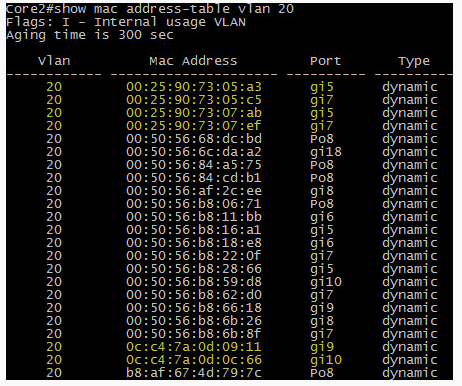Click MAC address 00:50:56:b8:6b:8f
462x386 pixels.
[194, 334]
